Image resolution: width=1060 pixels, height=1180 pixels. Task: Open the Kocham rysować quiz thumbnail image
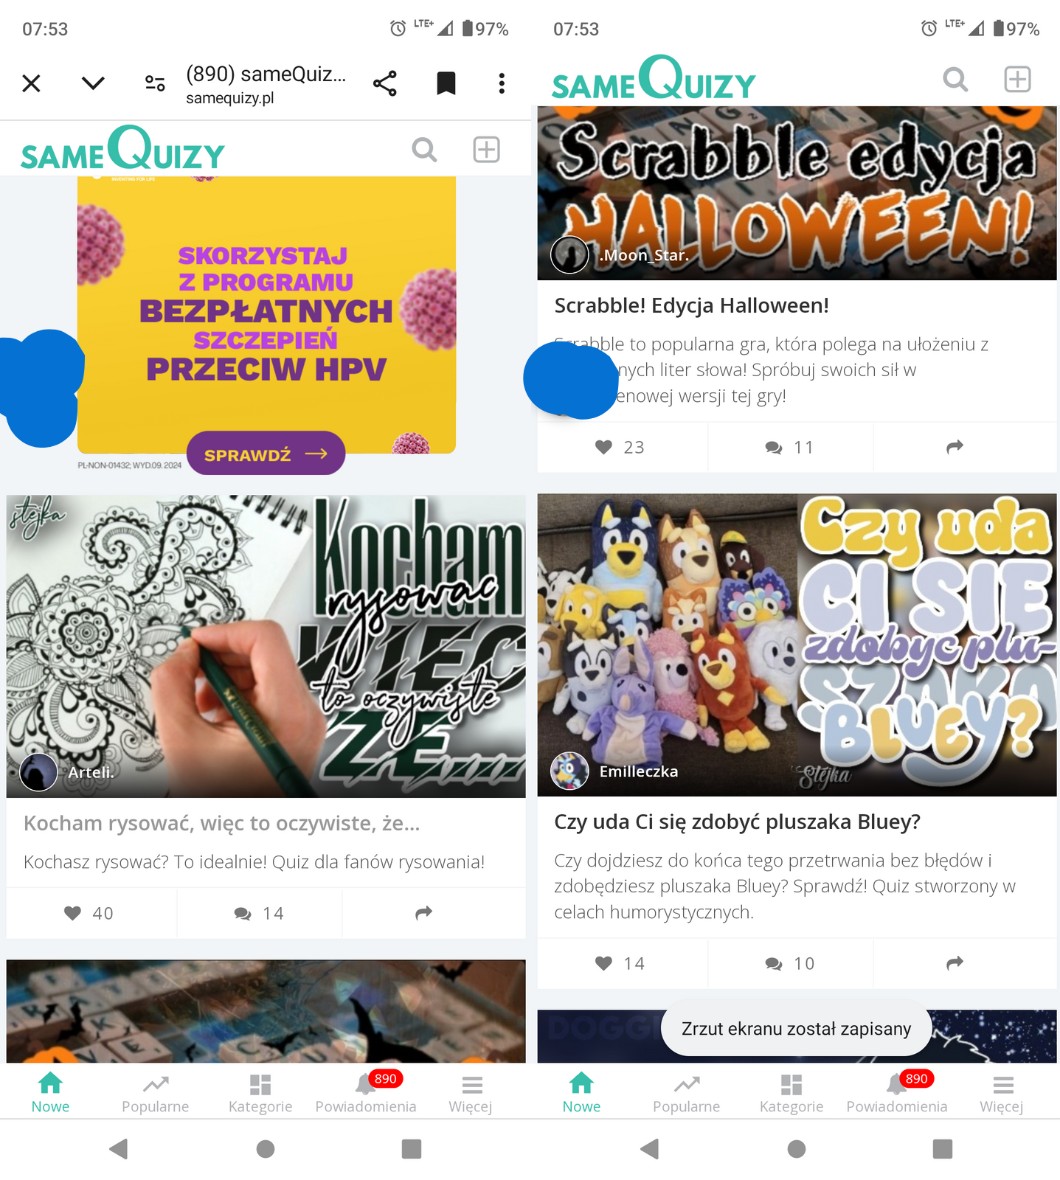pos(266,646)
